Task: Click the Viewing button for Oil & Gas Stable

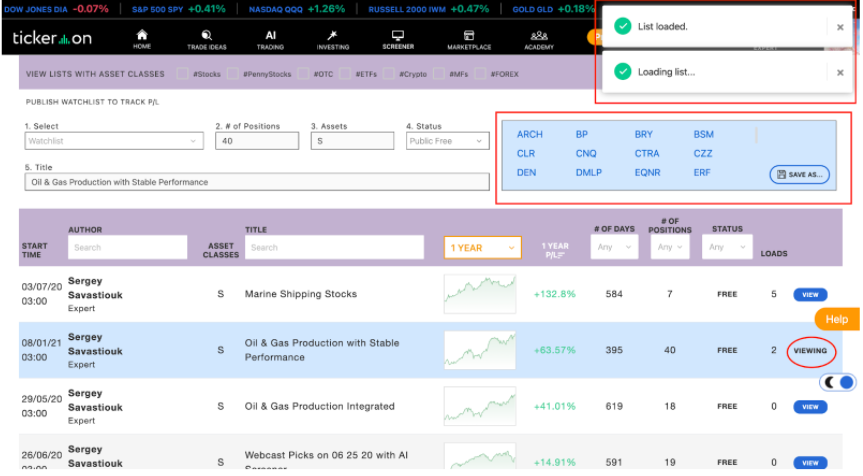Action: pyautogui.click(x=810, y=351)
